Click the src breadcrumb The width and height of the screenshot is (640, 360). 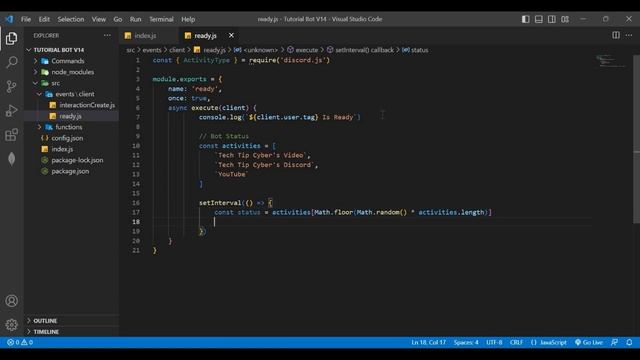(130, 50)
